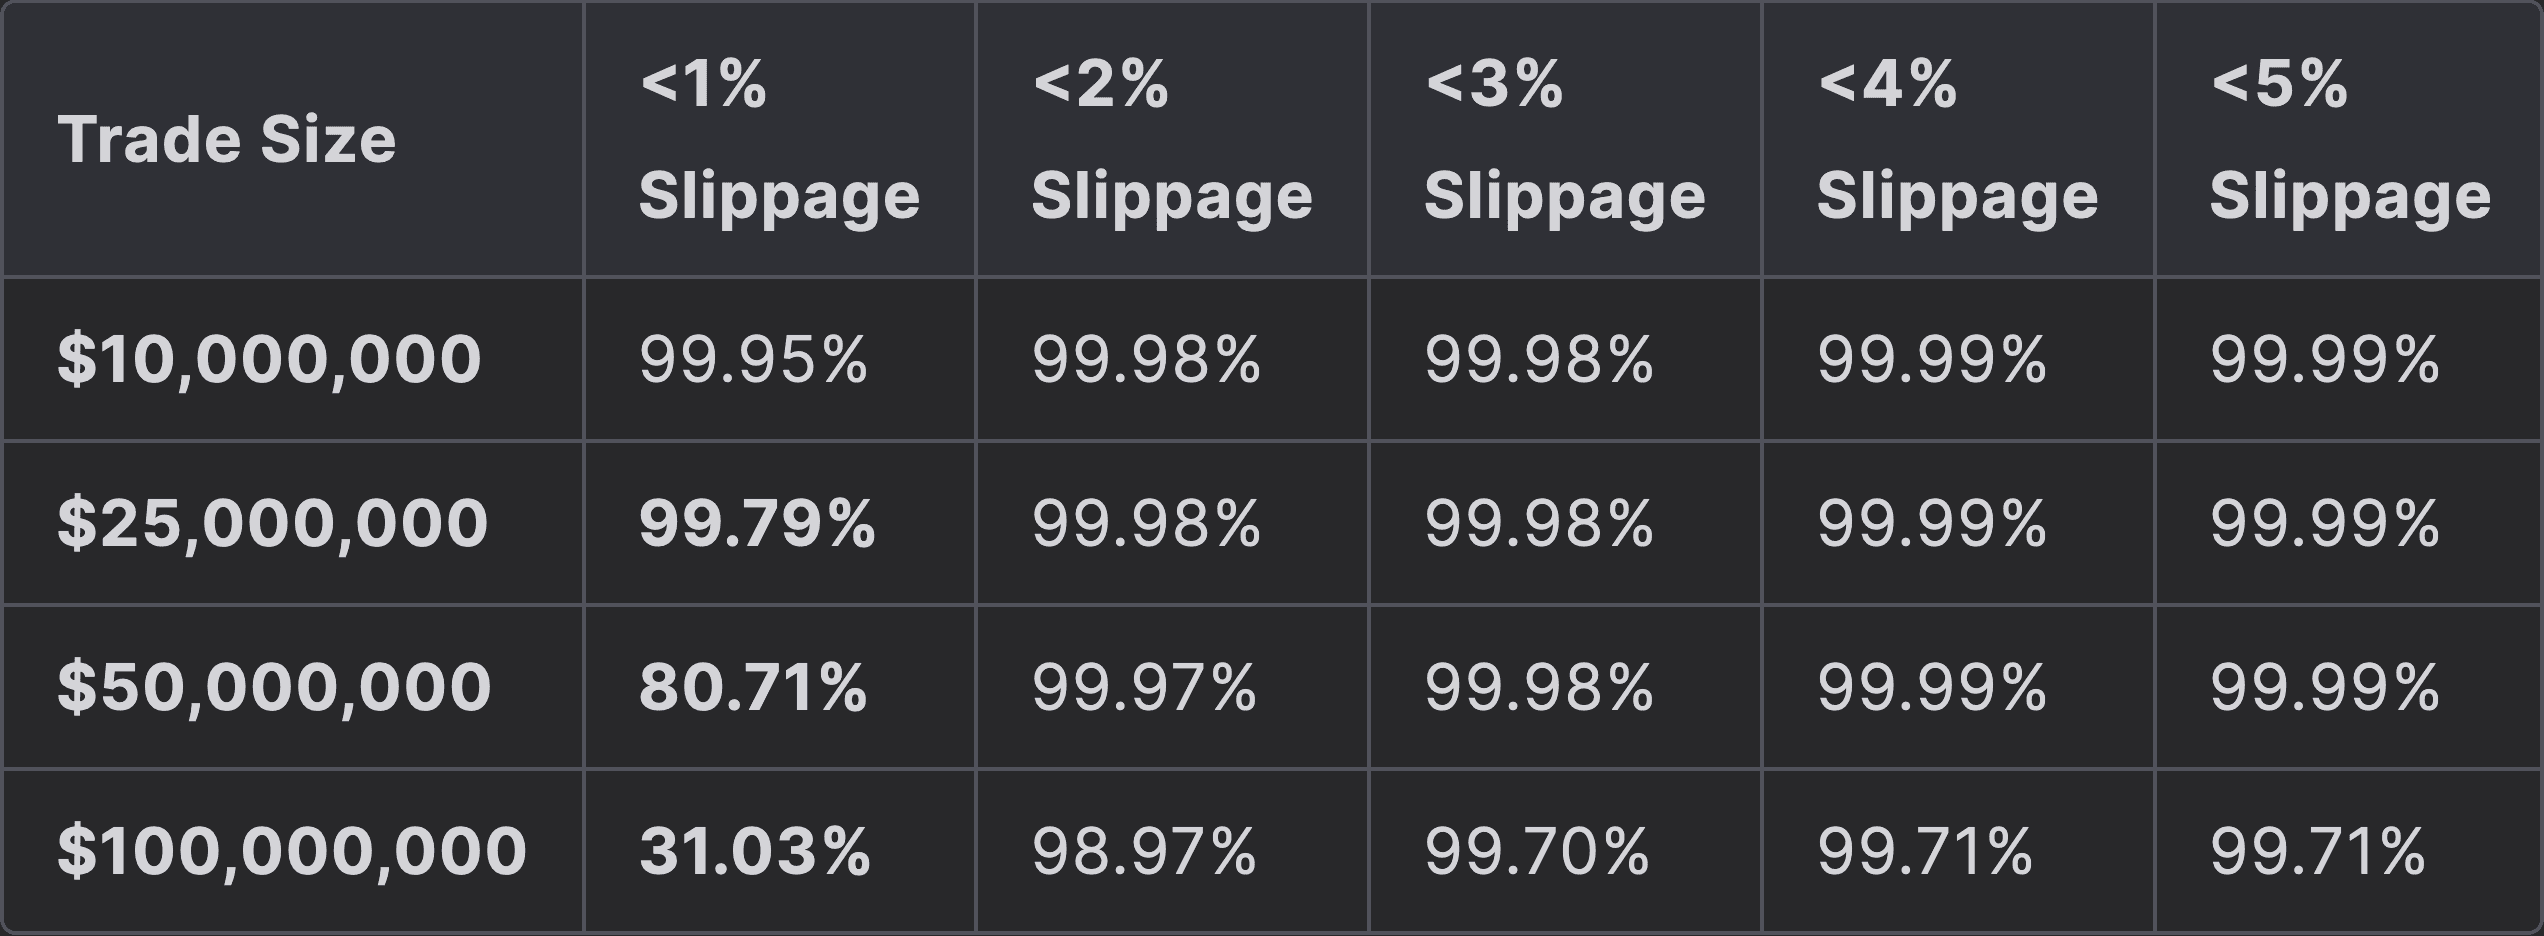Screen dimensions: 2544x936
Task: Click the 99.71% cell under <4% Slippage
Action: (1925, 851)
